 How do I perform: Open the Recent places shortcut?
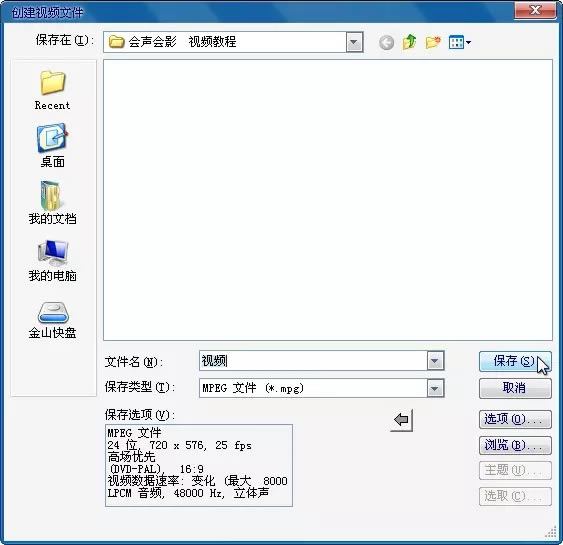[x=52, y=90]
